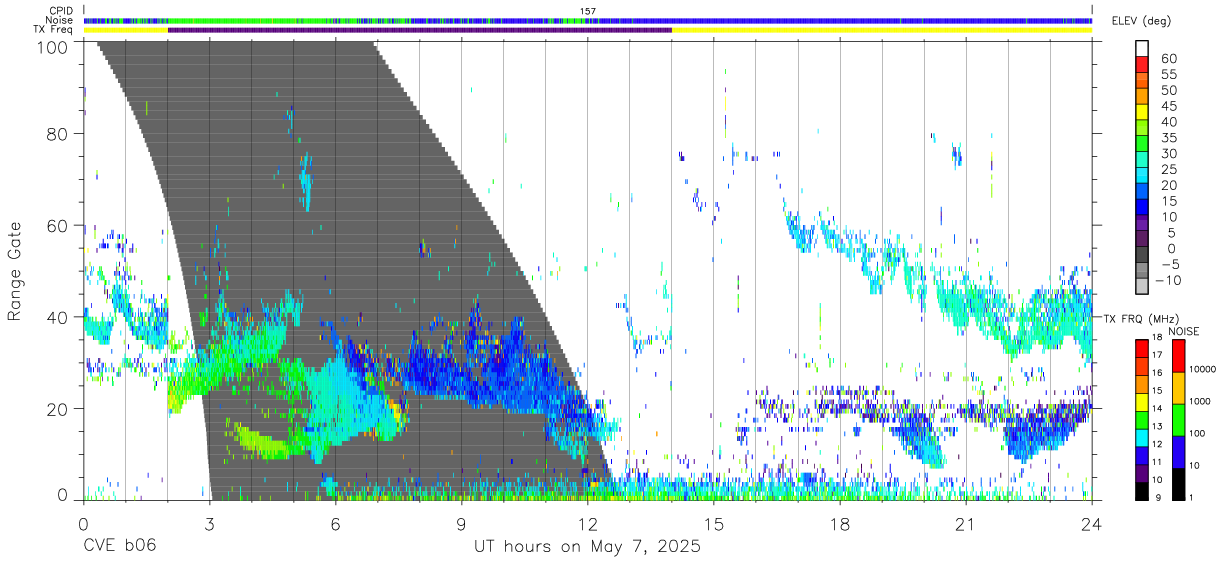Click the 3 tick label on the UT hours axis
The image size is (1228, 567).
point(209,523)
